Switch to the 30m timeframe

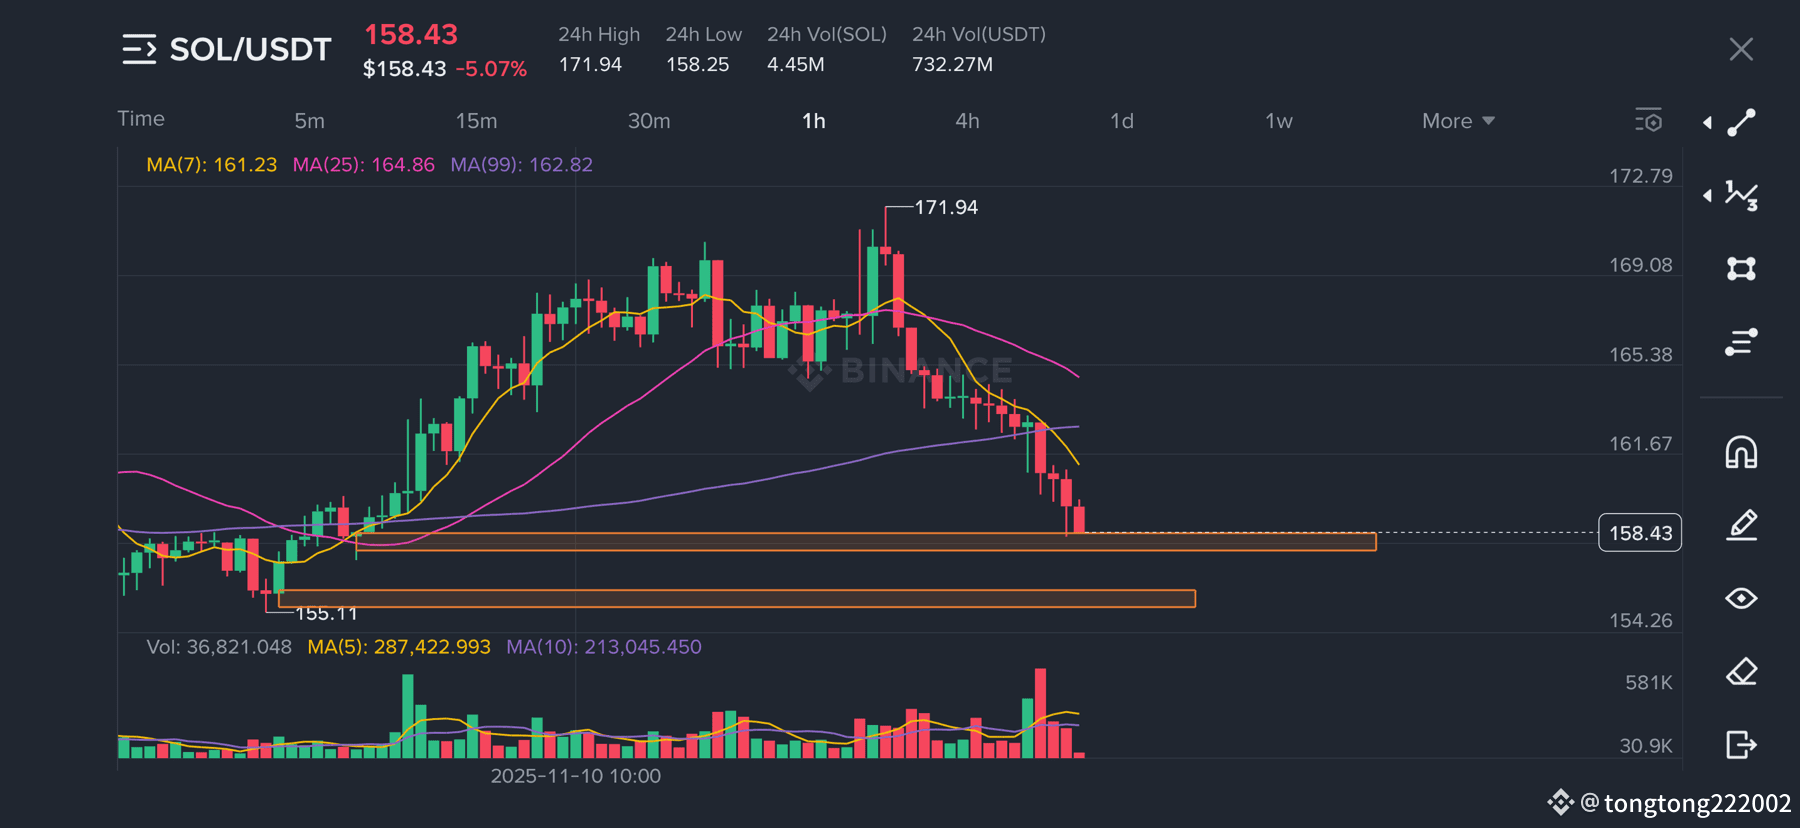tap(649, 121)
